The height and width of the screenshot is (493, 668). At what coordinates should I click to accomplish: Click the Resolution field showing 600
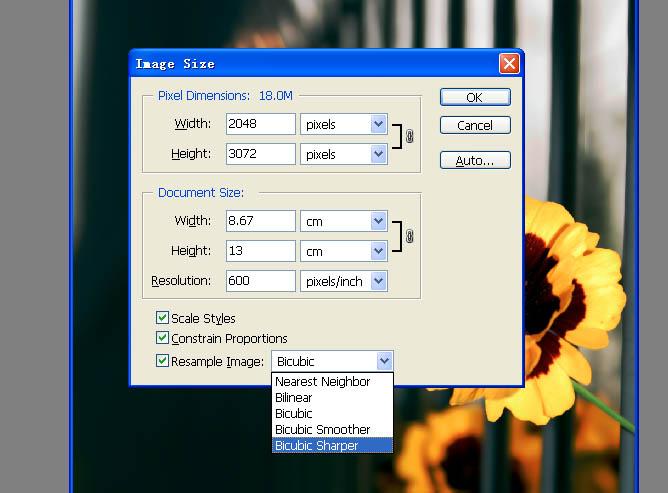click(261, 281)
